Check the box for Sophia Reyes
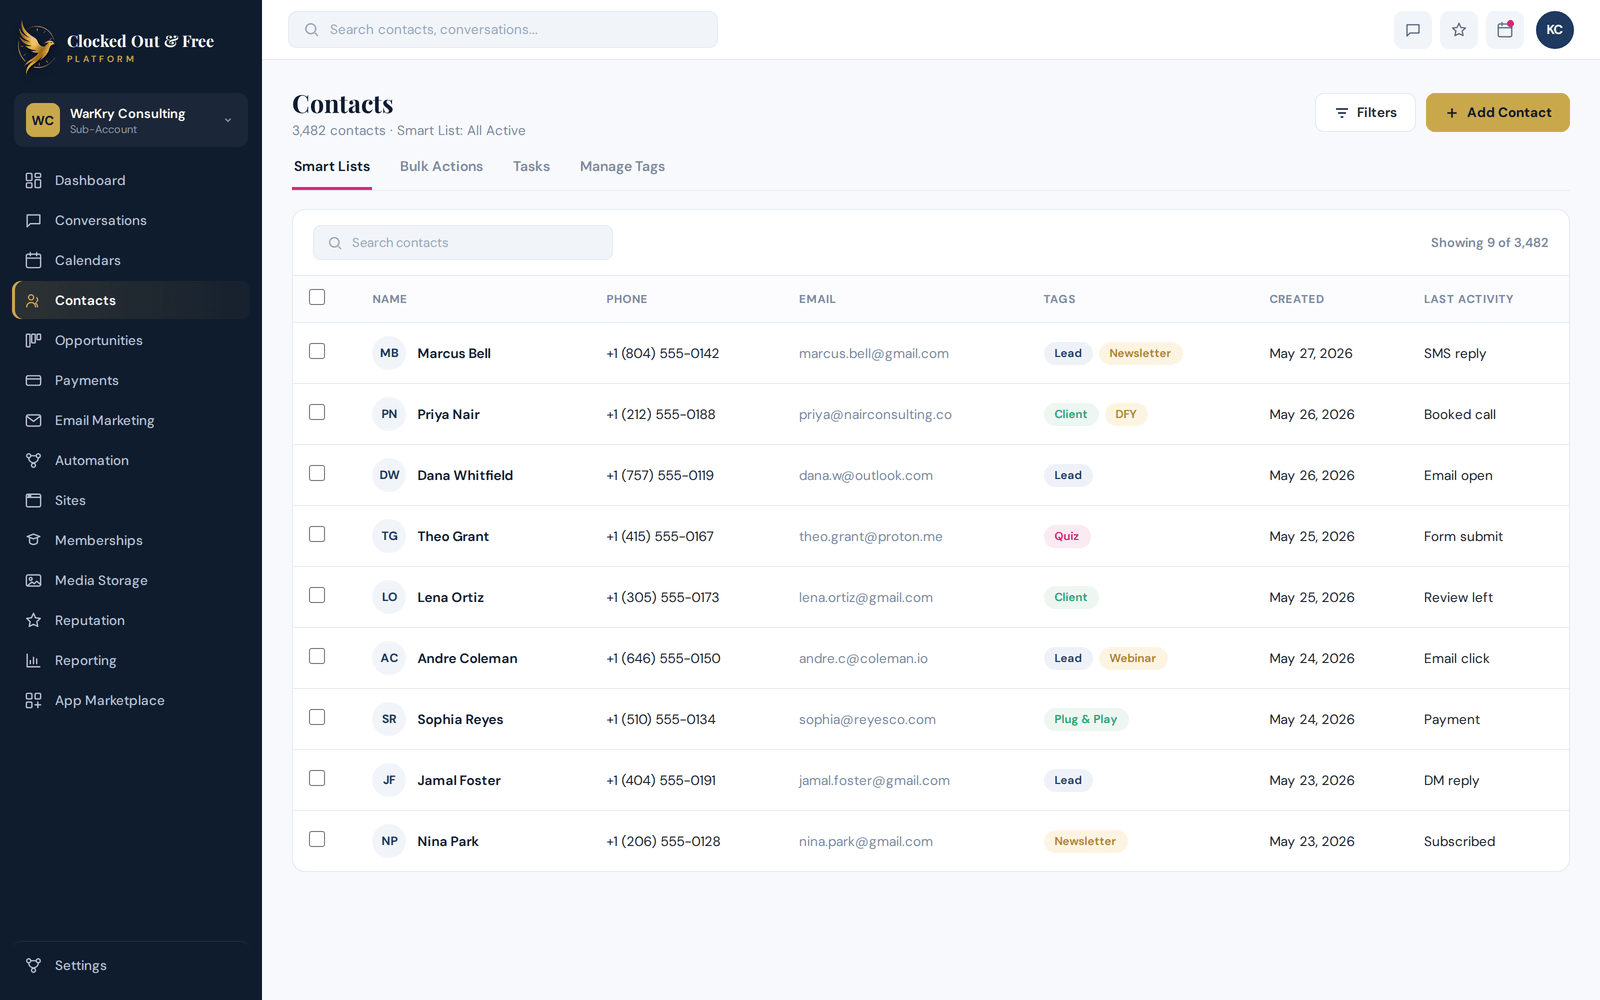Image resolution: width=1600 pixels, height=1000 pixels. pos(317,717)
